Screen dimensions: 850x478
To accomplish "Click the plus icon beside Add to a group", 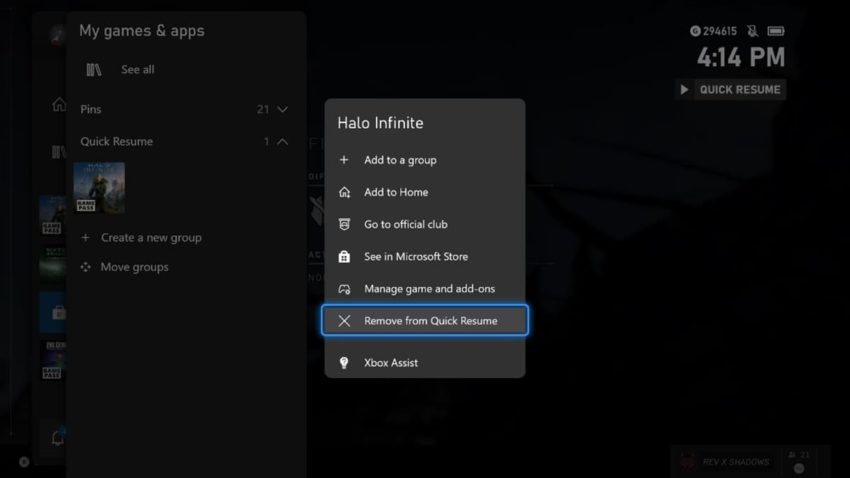I will tap(344, 160).
